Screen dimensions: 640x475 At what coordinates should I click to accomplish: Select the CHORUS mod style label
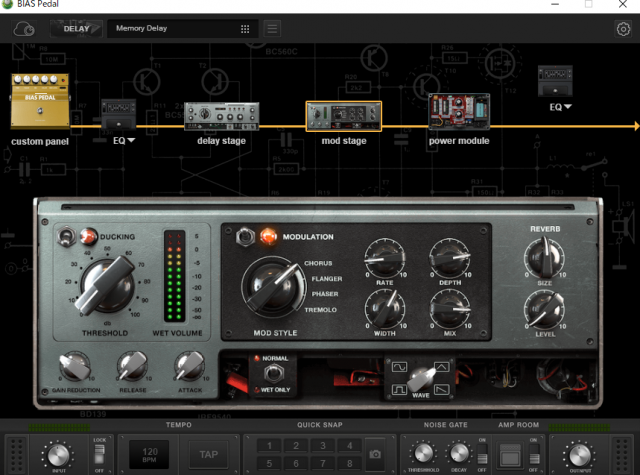click(x=318, y=263)
